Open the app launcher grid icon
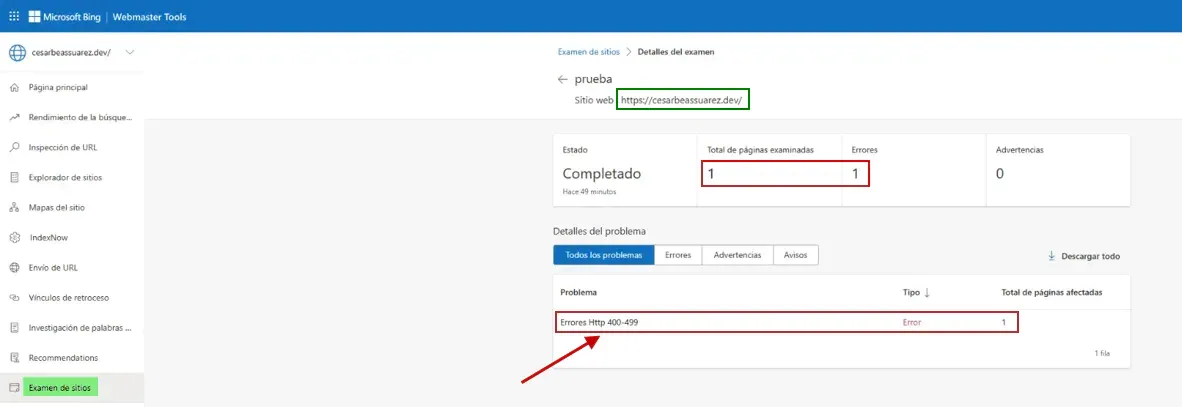Screen dimensions: 1182x407 14,16
